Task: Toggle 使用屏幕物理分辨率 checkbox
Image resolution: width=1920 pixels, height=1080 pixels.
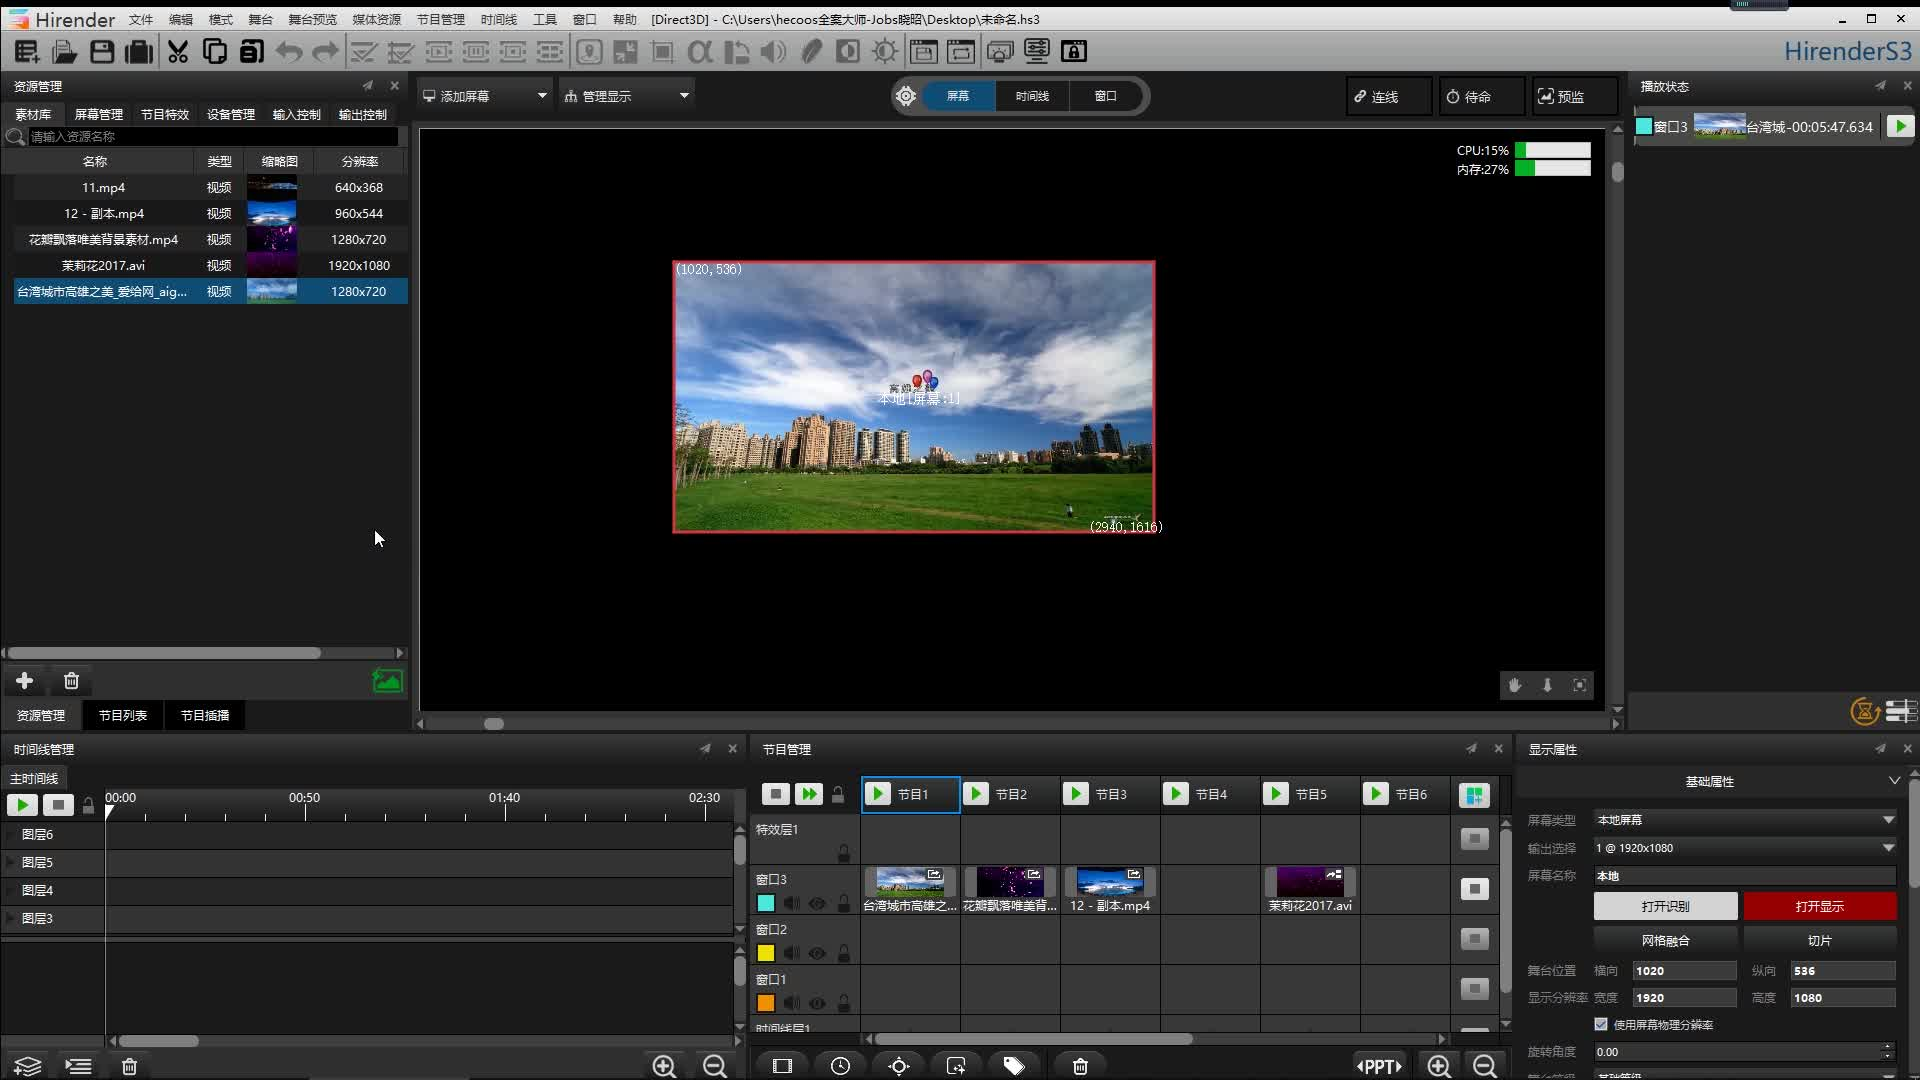Action: point(1601,1025)
